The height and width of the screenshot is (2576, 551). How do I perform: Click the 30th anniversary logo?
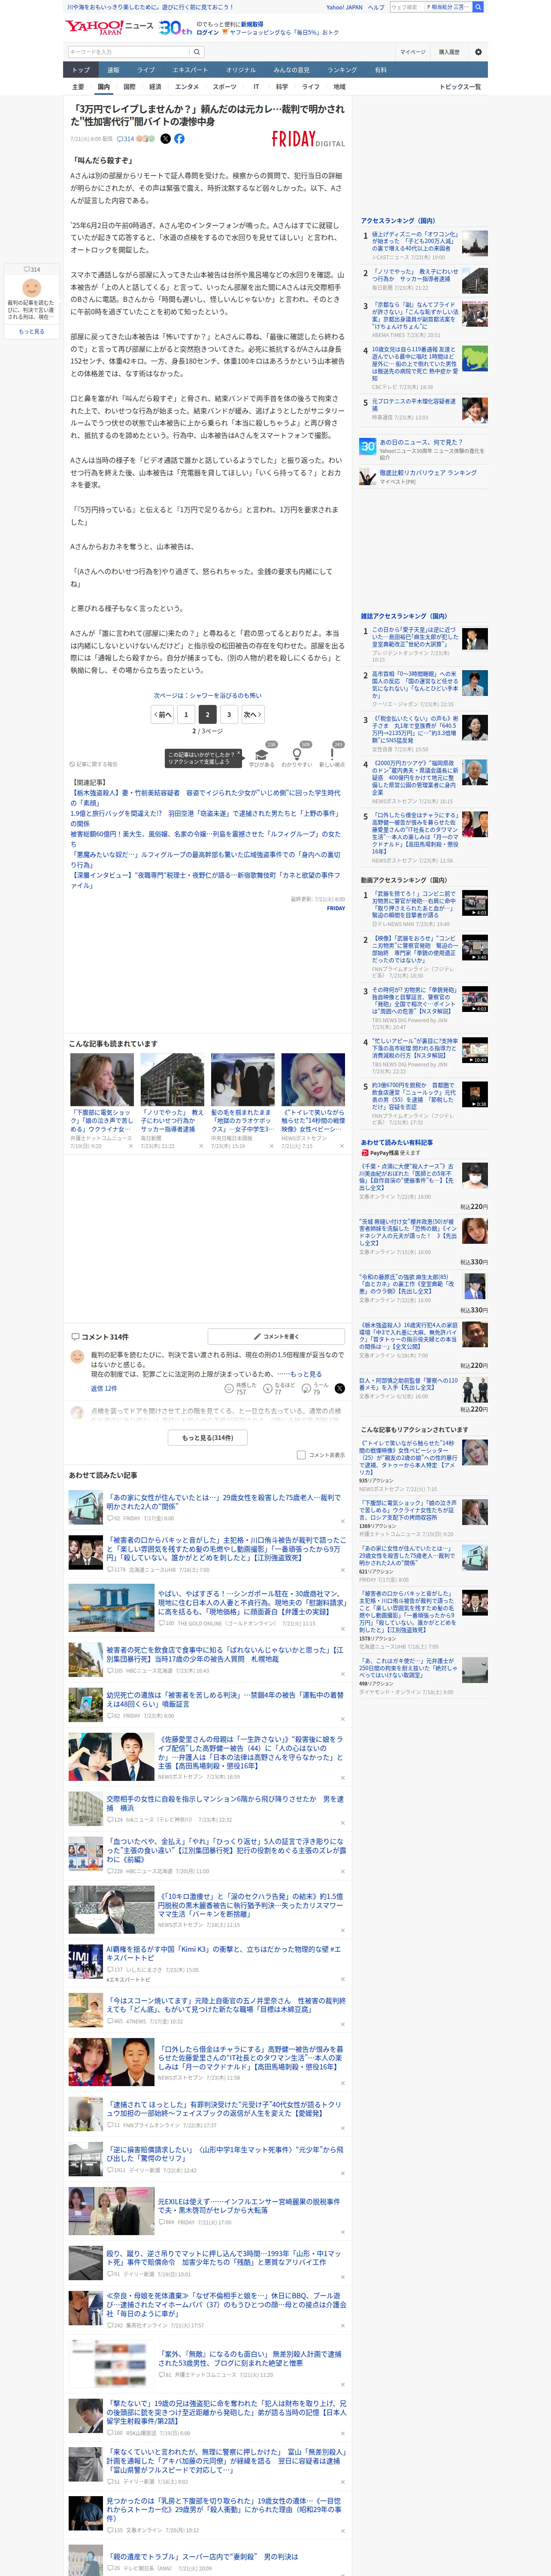click(x=175, y=27)
